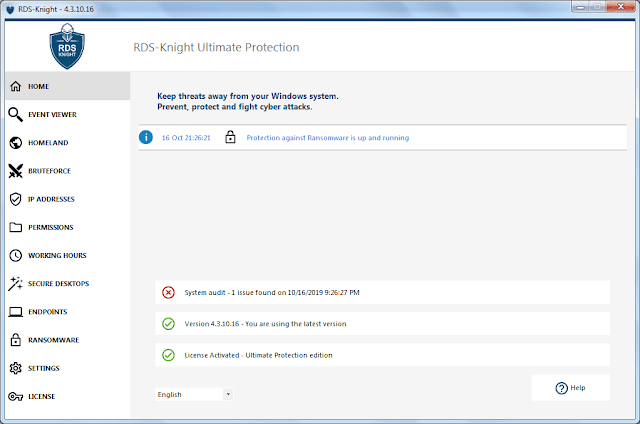Select the ENDPOINTS menu label
The height and width of the screenshot is (424, 640).
coord(48,312)
